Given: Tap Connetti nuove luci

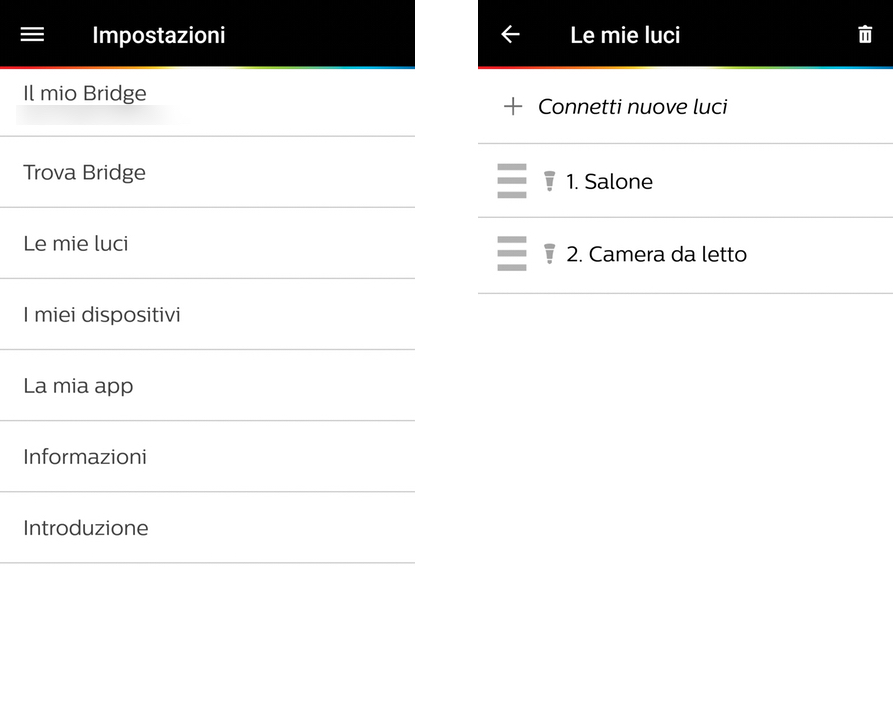Looking at the screenshot, I should click(632, 106).
